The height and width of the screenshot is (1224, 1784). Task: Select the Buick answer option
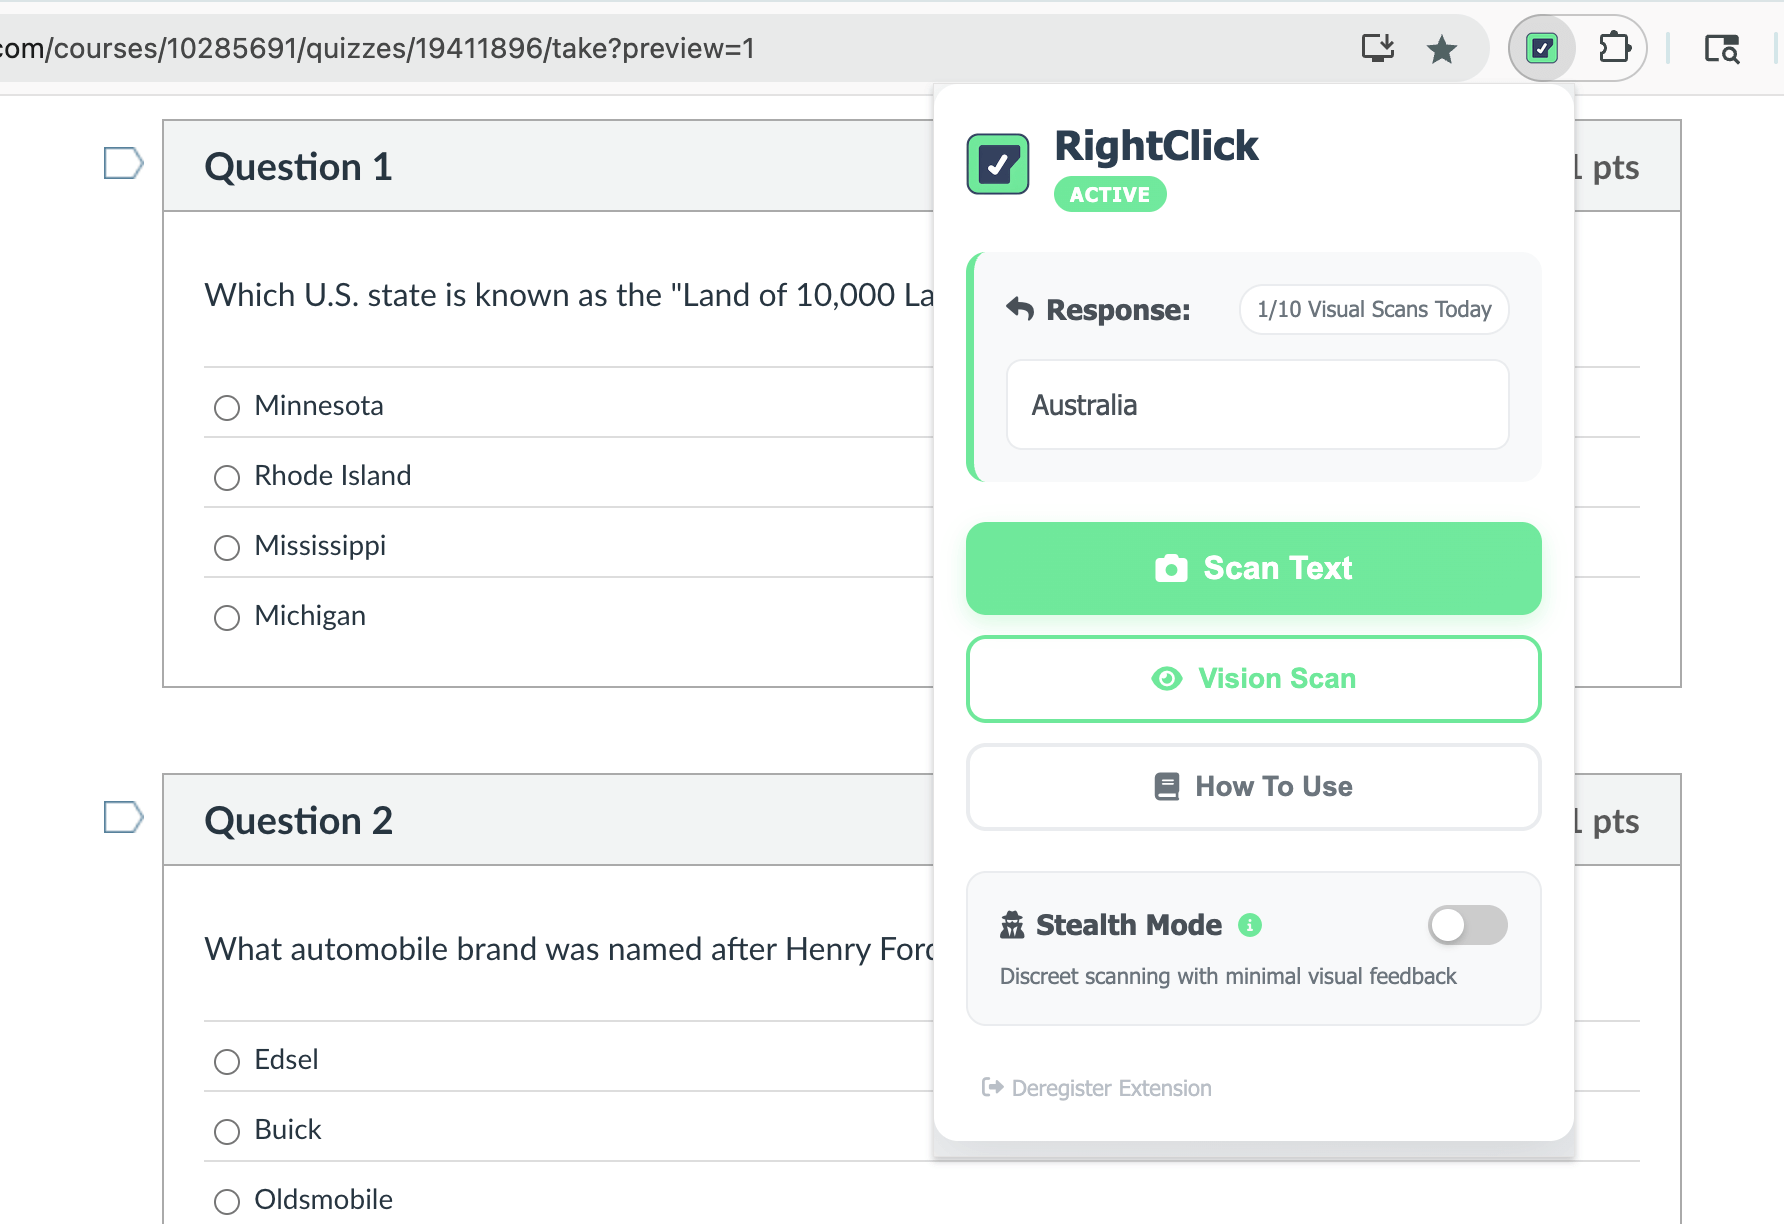[x=226, y=1131]
